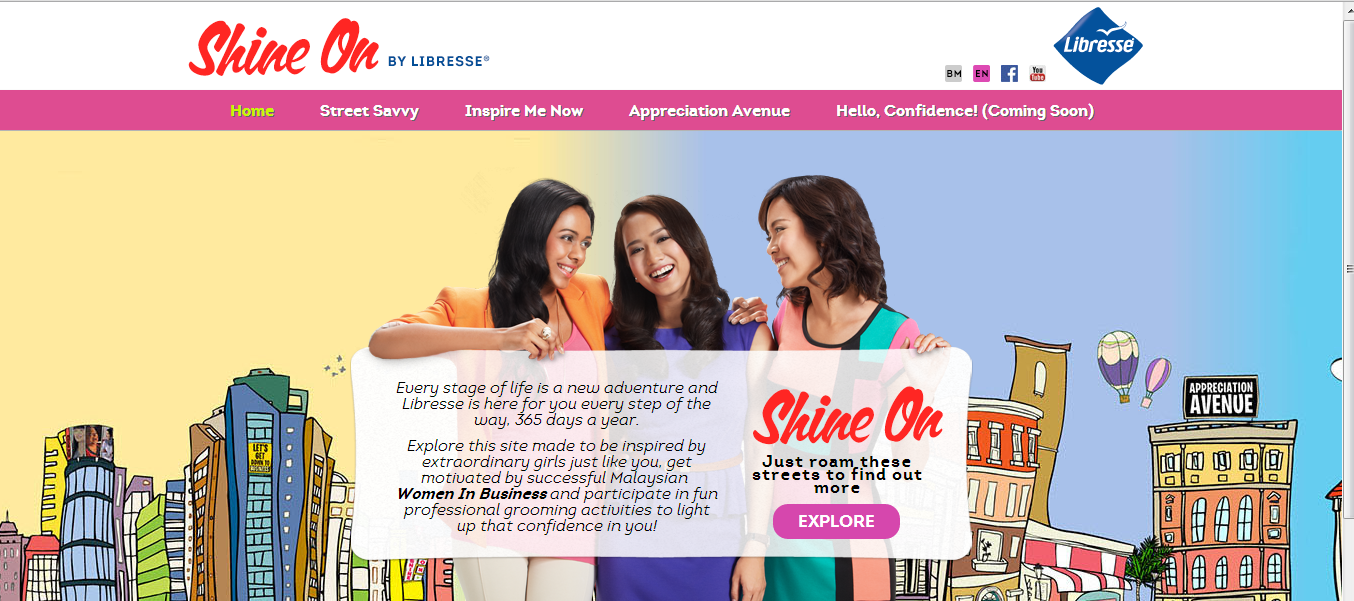Image resolution: width=1354 pixels, height=601 pixels.
Task: Select the EN language icon
Action: tap(981, 73)
